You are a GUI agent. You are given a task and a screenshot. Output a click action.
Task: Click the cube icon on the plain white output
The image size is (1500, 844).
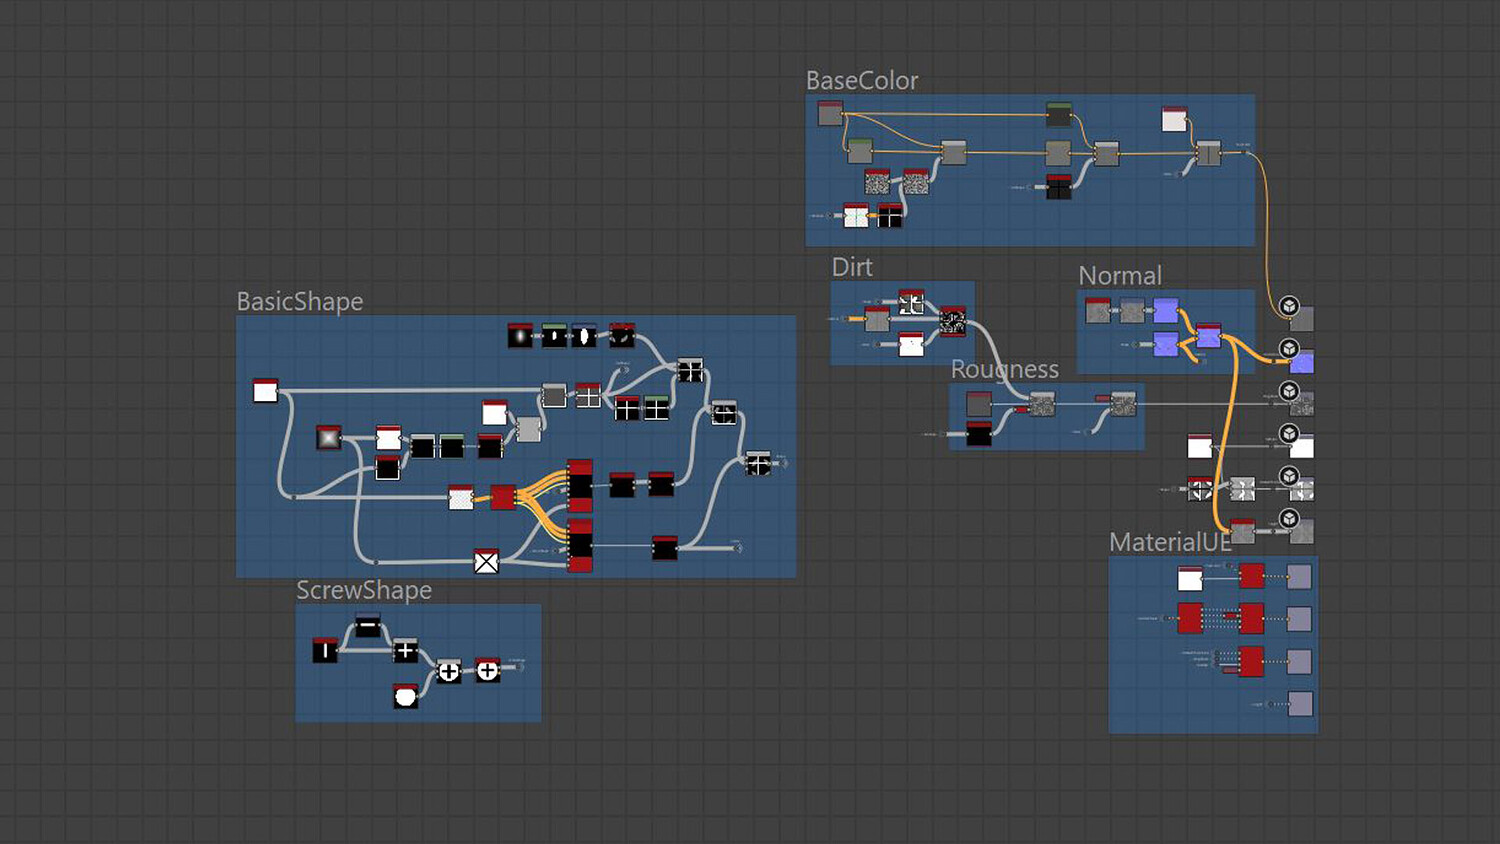pos(1289,434)
